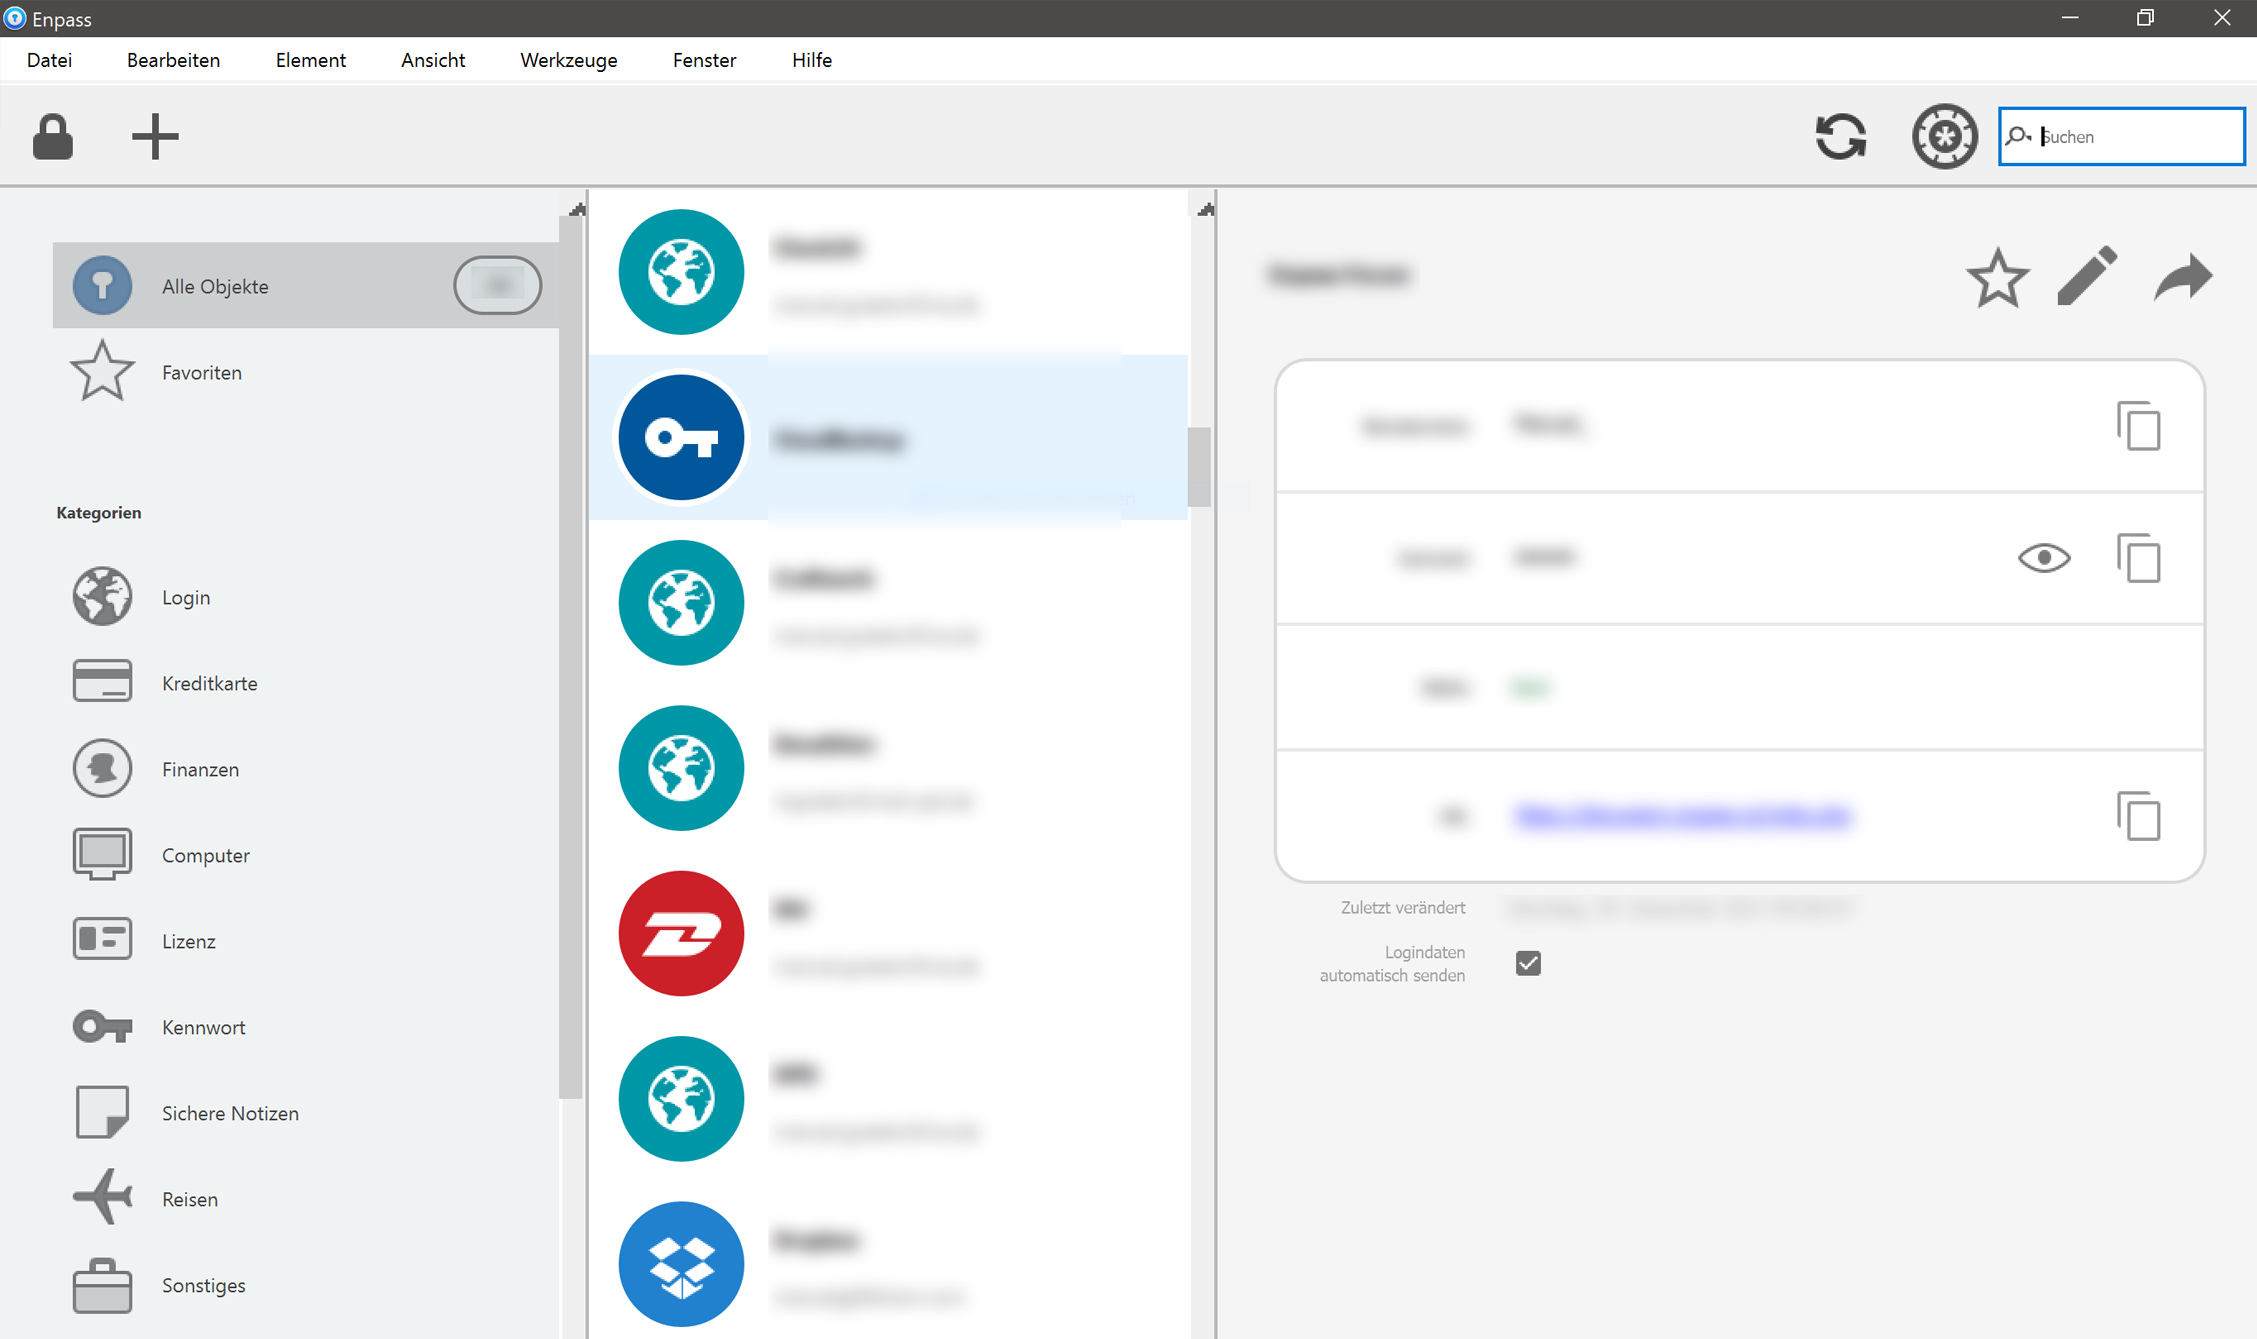The image size is (2257, 1339).
Task: Open the search options magnifier dropdown
Action: click(x=2018, y=136)
